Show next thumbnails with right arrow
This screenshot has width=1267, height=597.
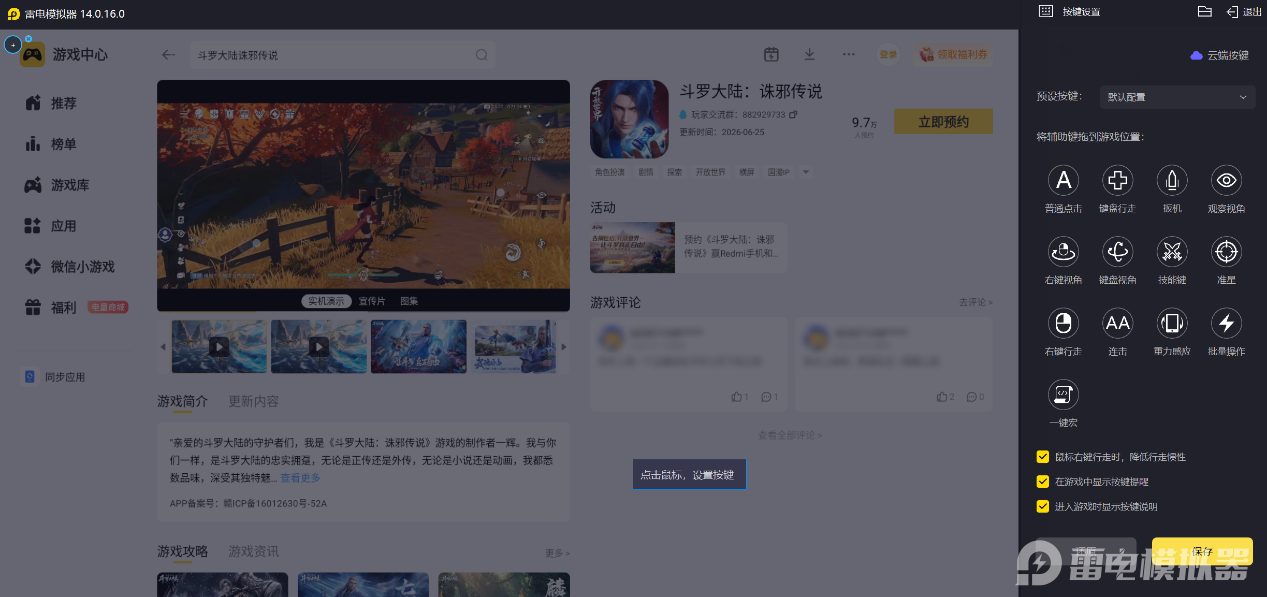(x=563, y=347)
